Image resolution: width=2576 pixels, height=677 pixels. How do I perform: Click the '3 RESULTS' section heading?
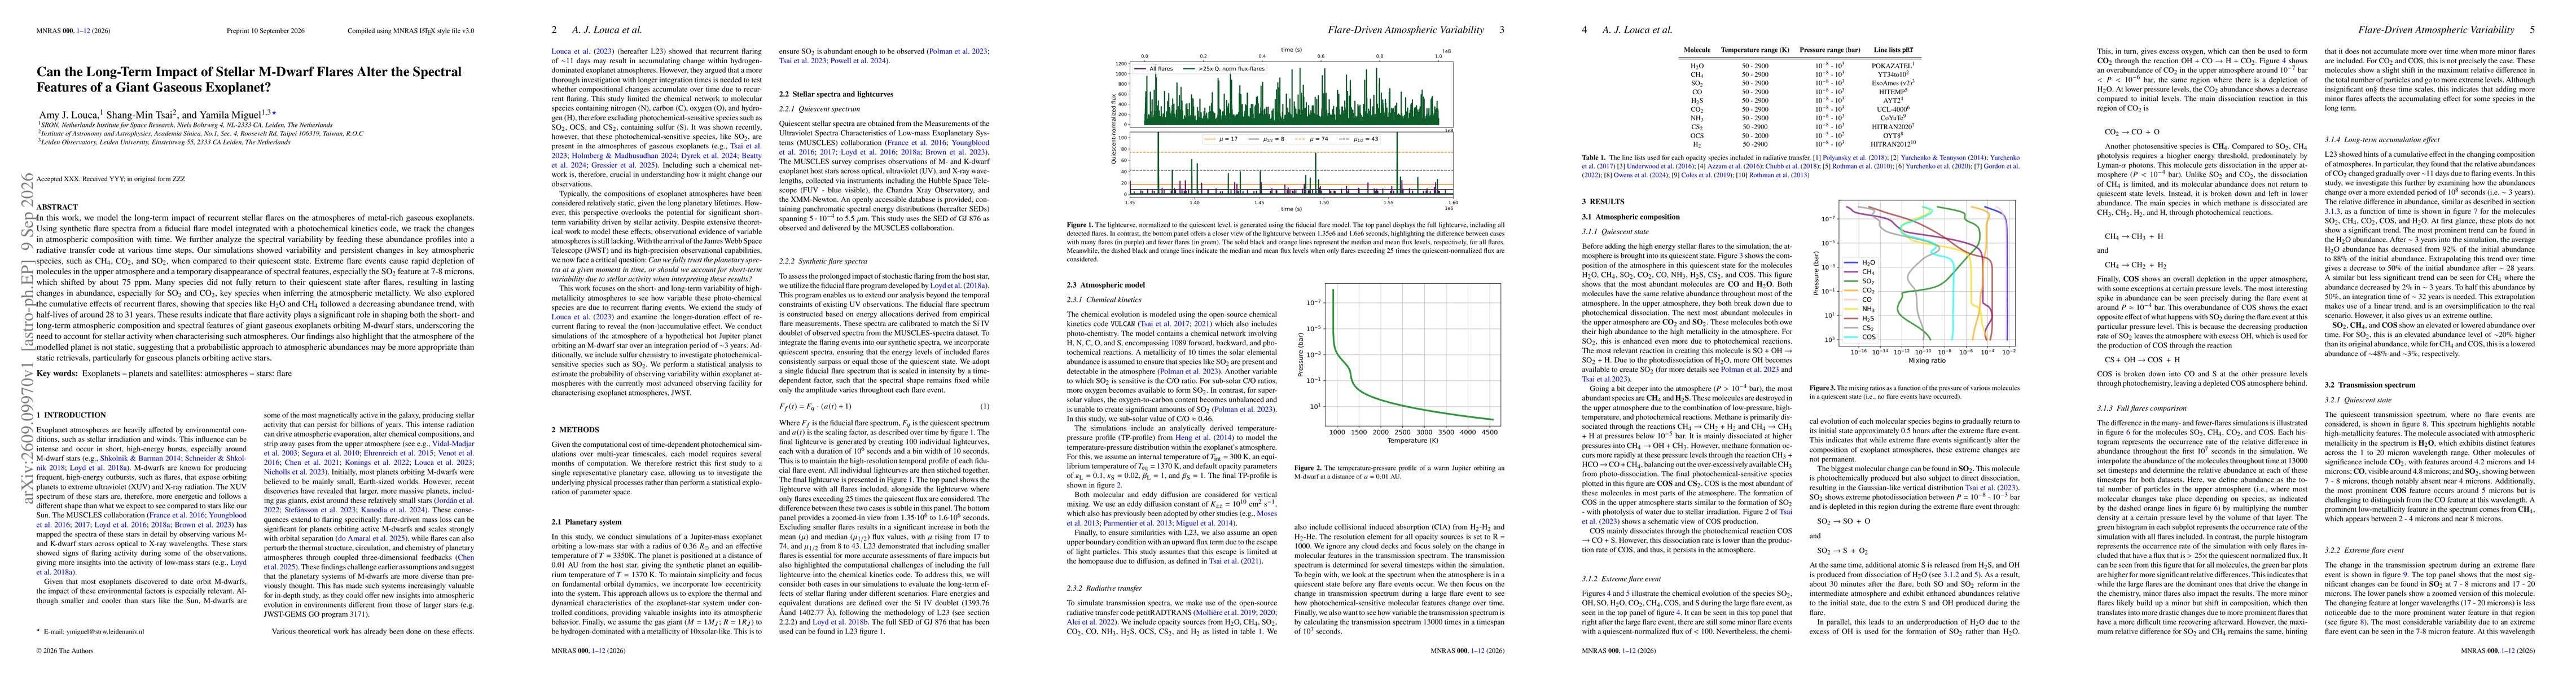(x=1604, y=202)
